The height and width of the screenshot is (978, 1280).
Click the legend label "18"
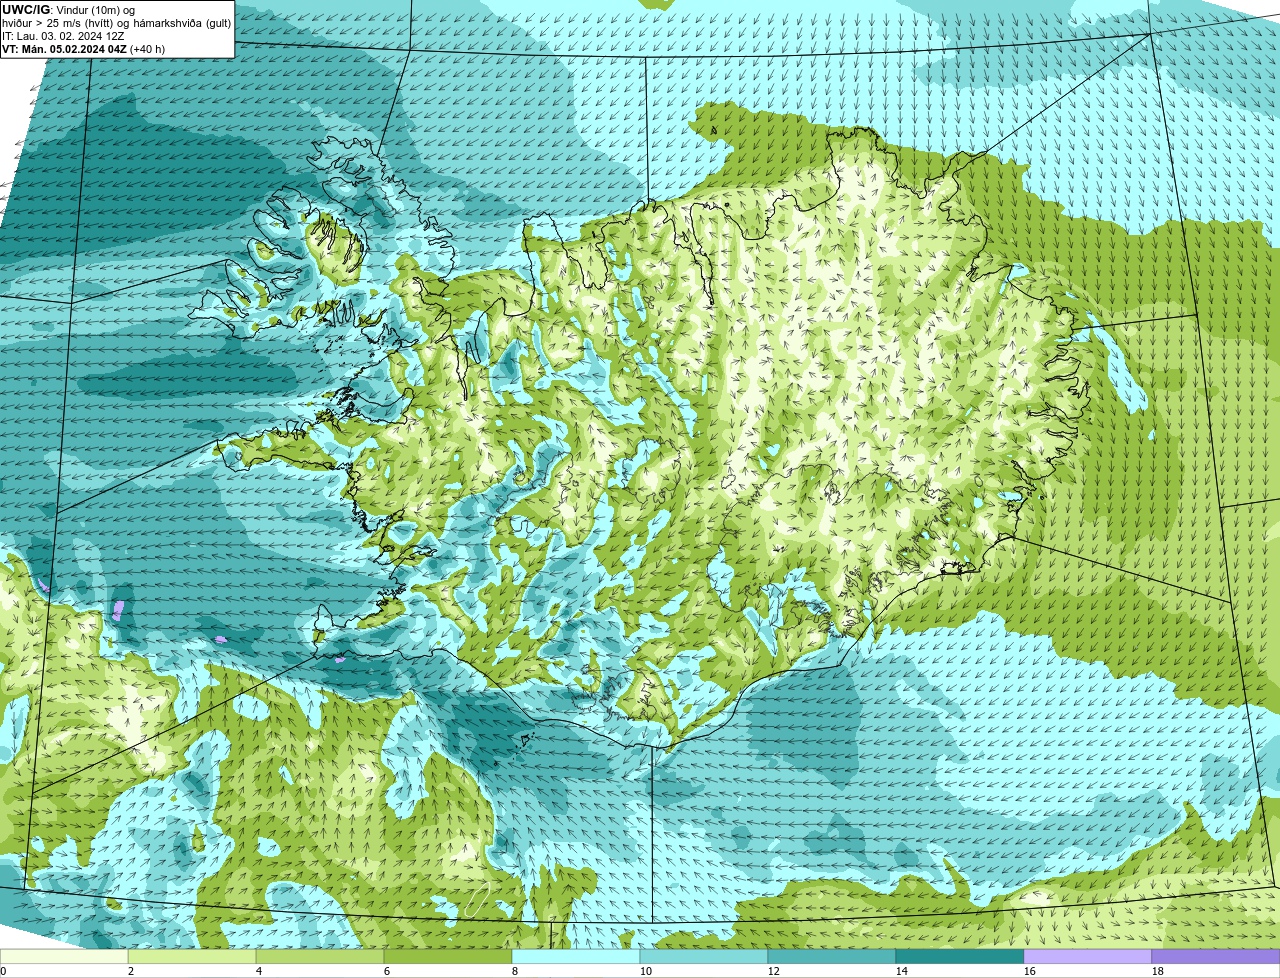1158,971
